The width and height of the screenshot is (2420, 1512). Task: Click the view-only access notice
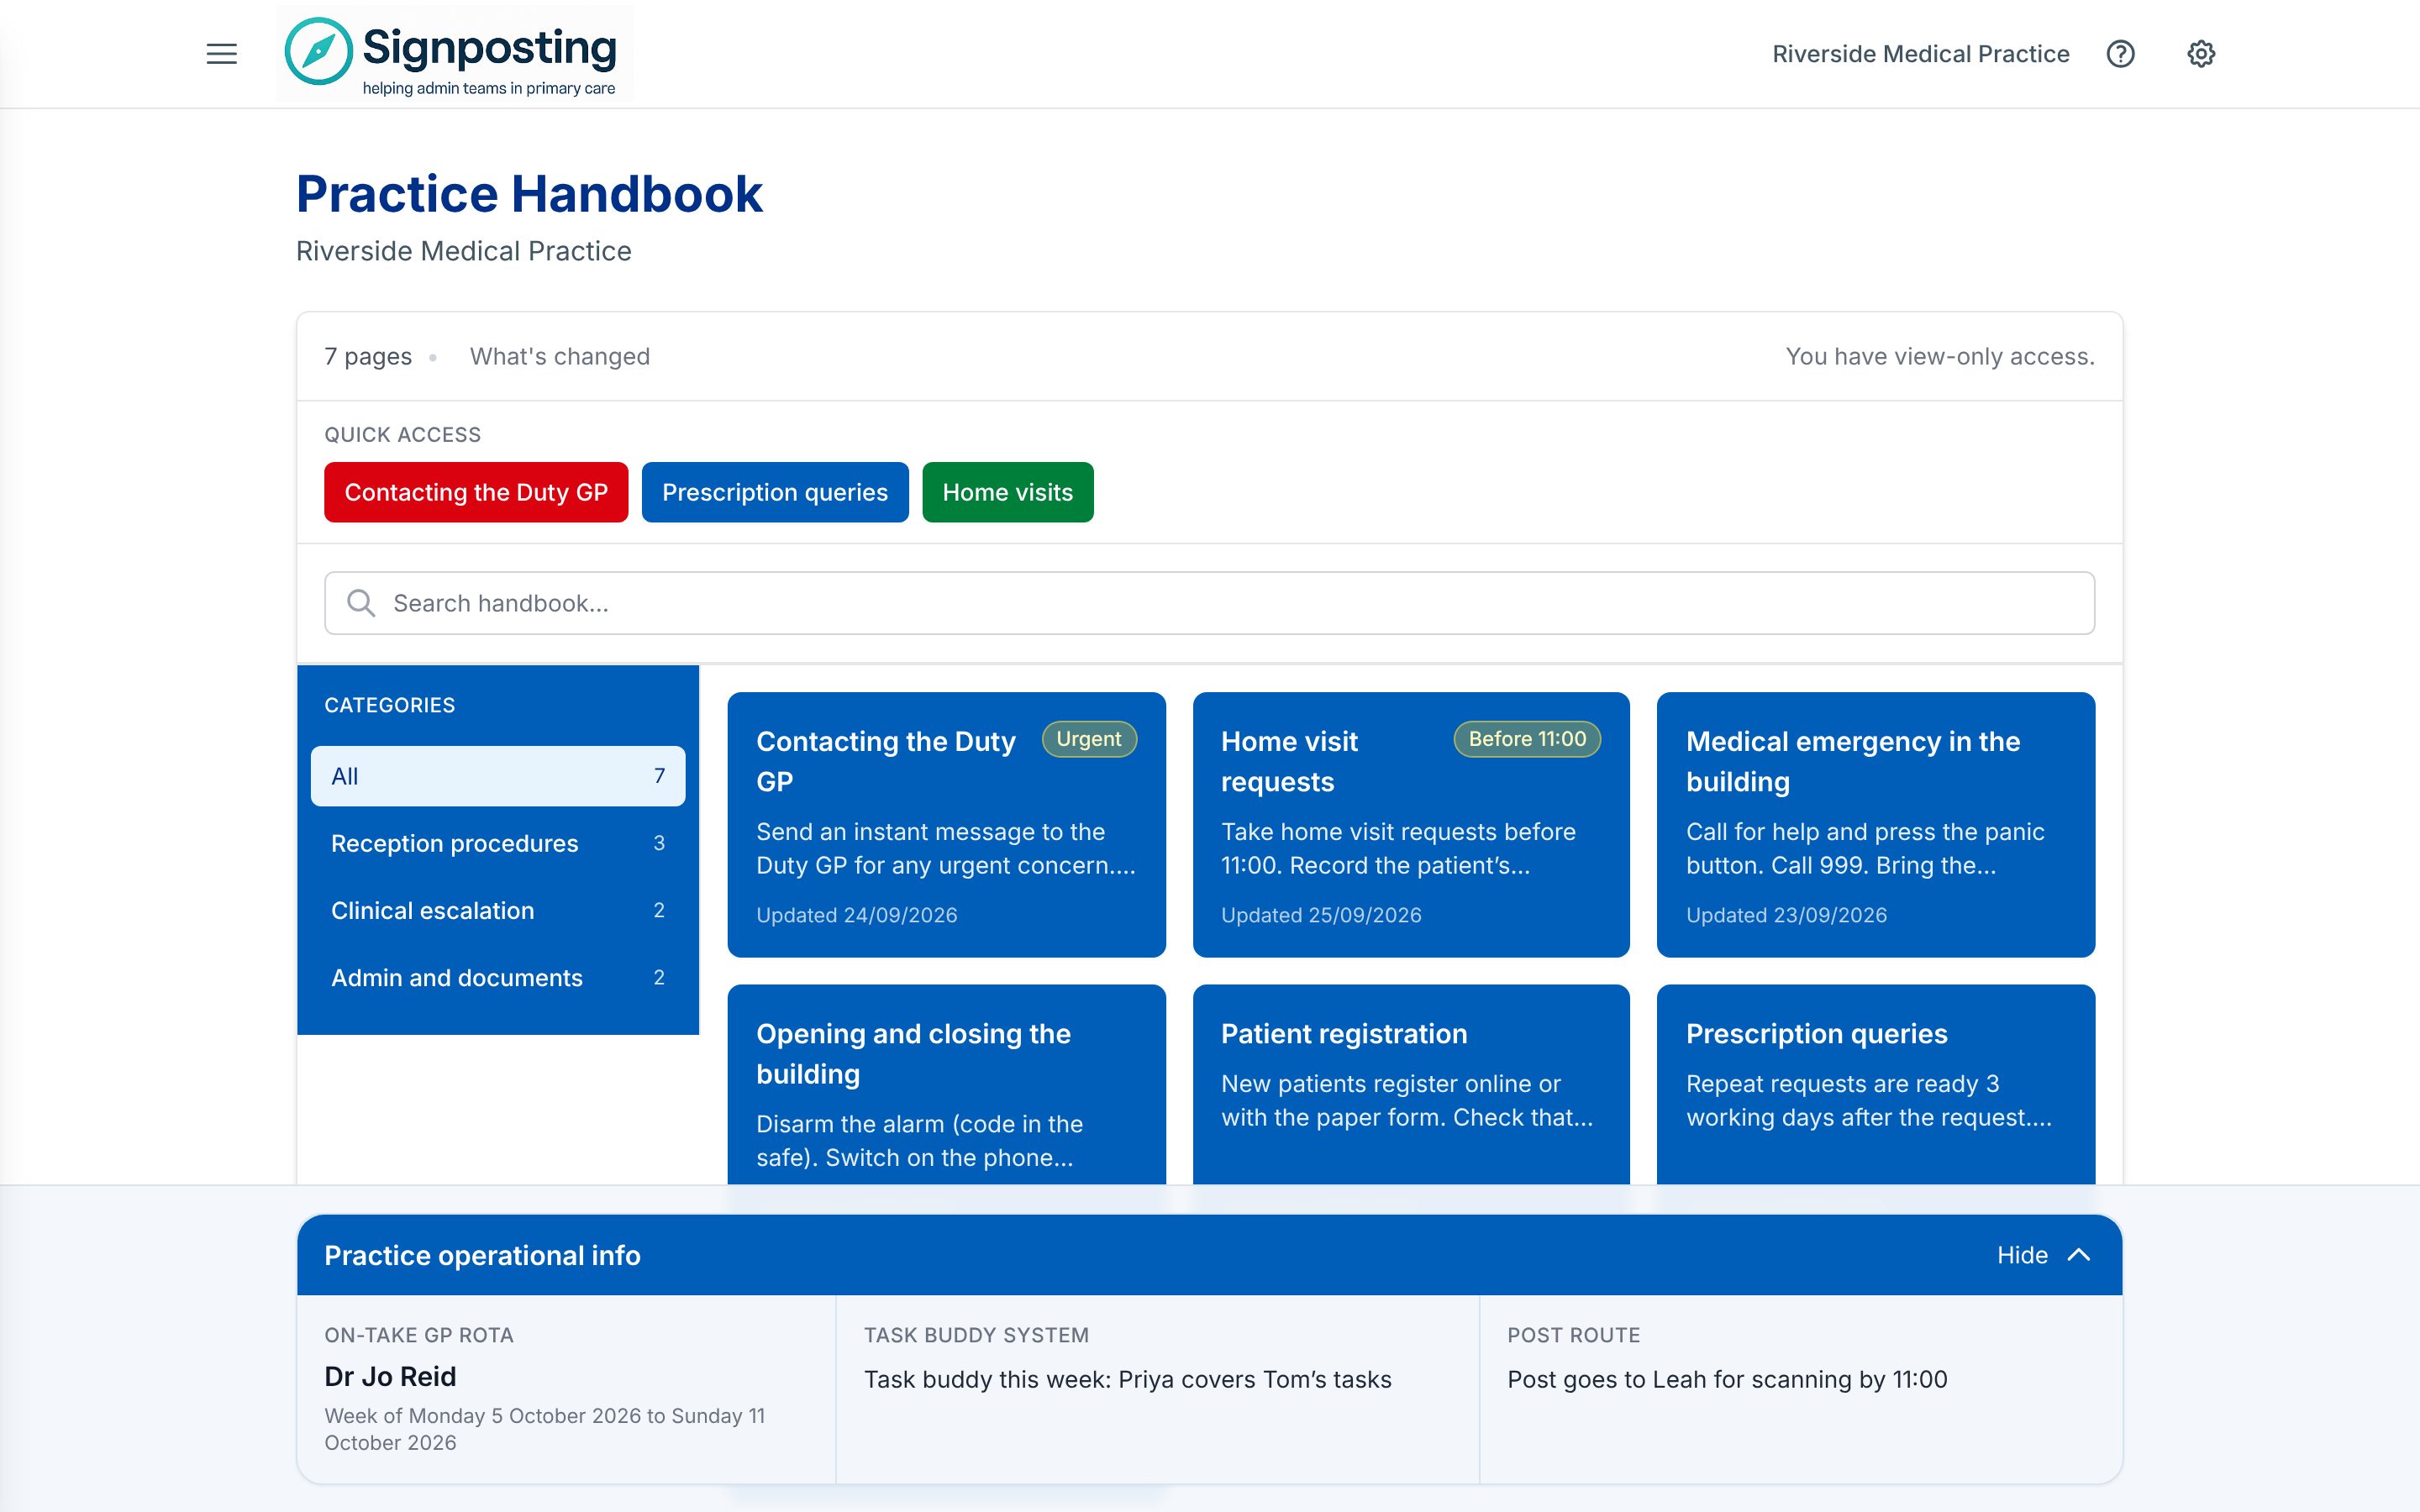[x=1940, y=357]
